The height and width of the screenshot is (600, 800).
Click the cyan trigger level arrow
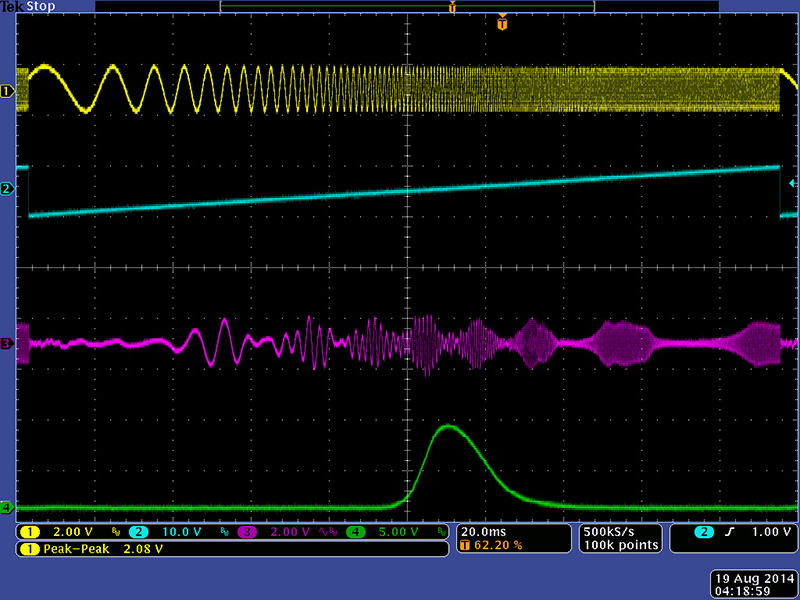[793, 184]
